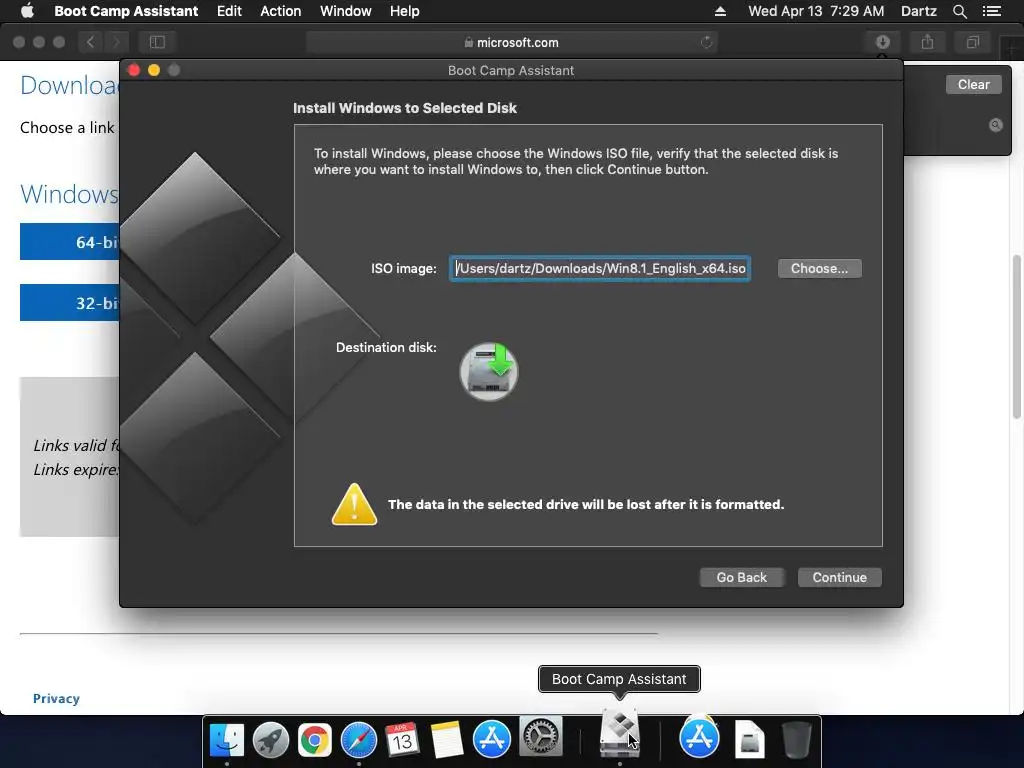Screen dimensions: 1024x768
Task: Open the disk image document in Dock
Action: (749, 740)
